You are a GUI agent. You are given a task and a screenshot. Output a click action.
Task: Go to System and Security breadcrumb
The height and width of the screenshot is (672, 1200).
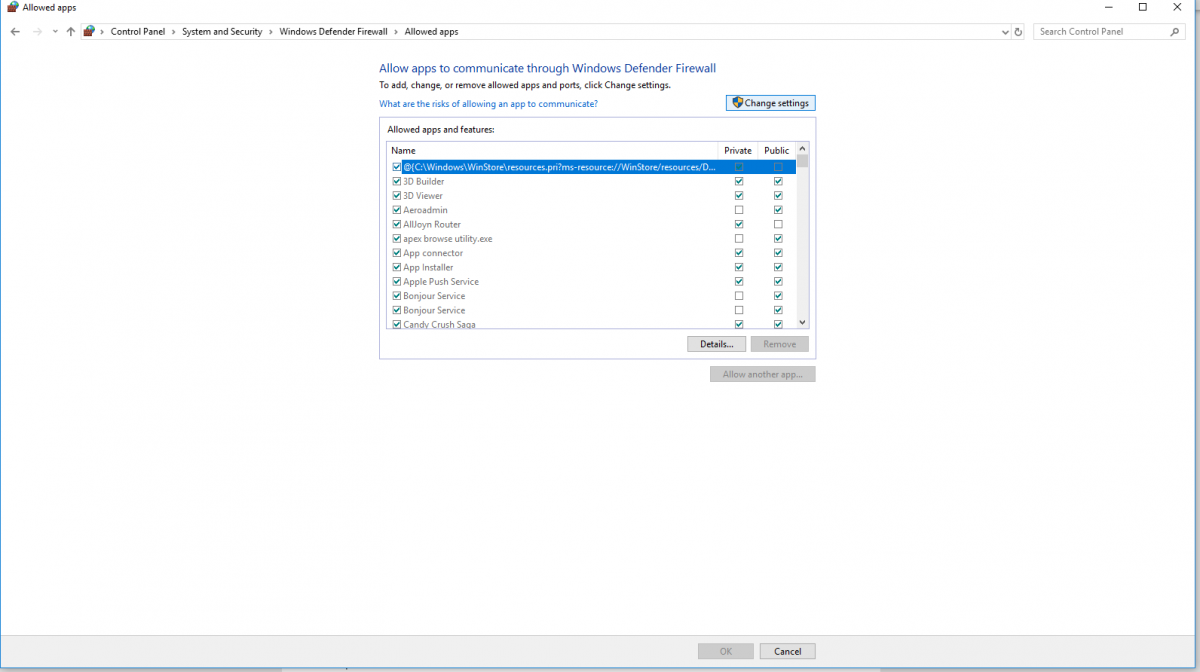(x=222, y=32)
